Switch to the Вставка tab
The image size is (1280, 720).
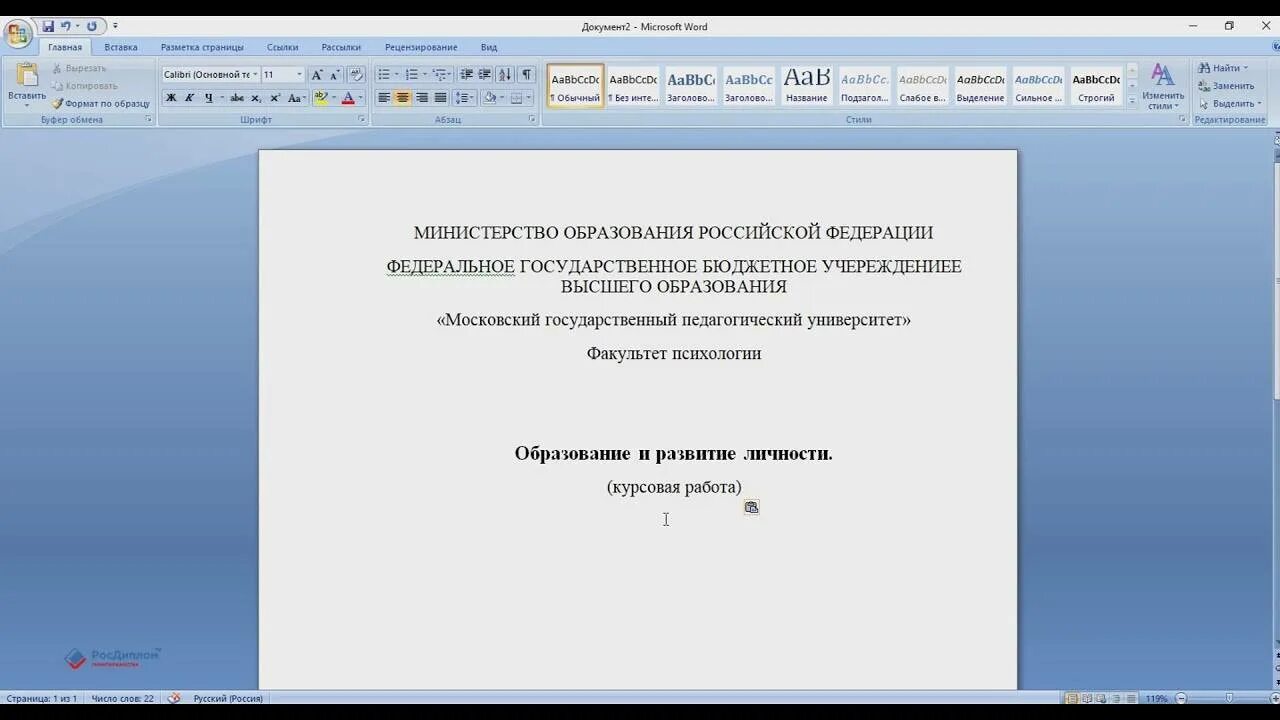(x=121, y=47)
